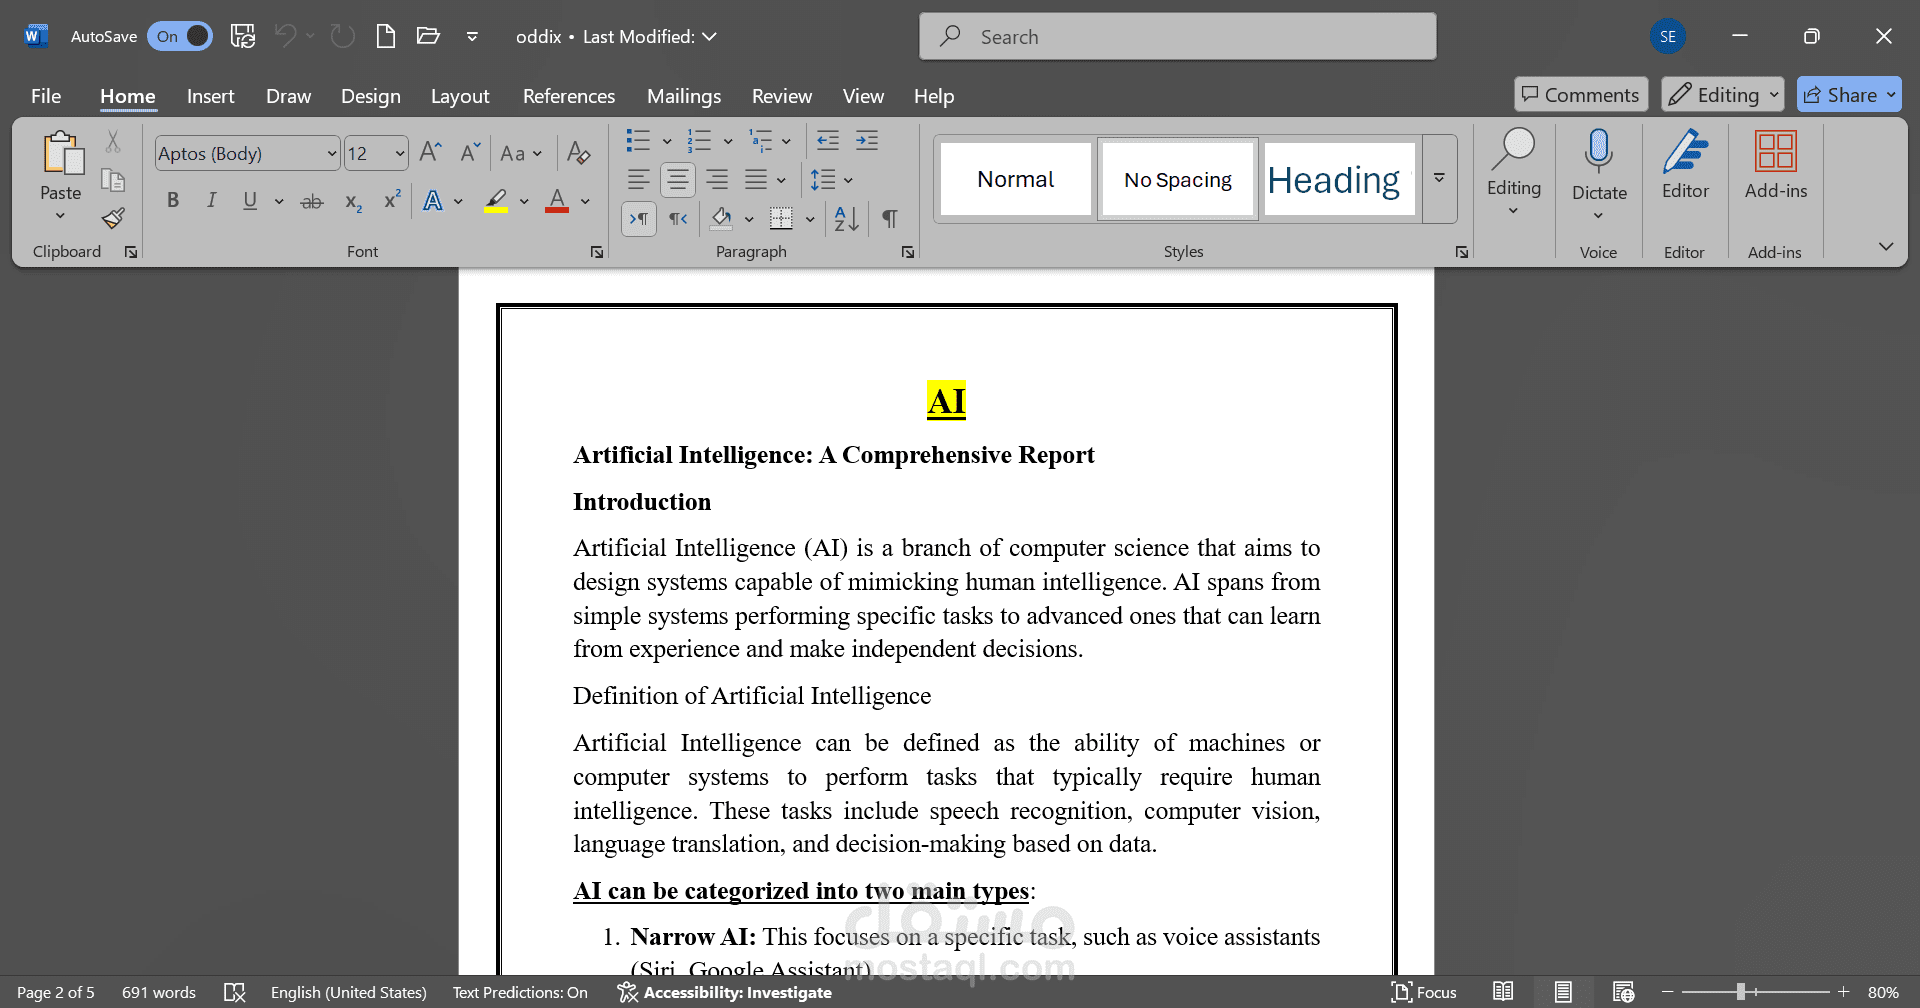1920x1008 pixels.
Task: Open the File menu
Action: [x=46, y=96]
